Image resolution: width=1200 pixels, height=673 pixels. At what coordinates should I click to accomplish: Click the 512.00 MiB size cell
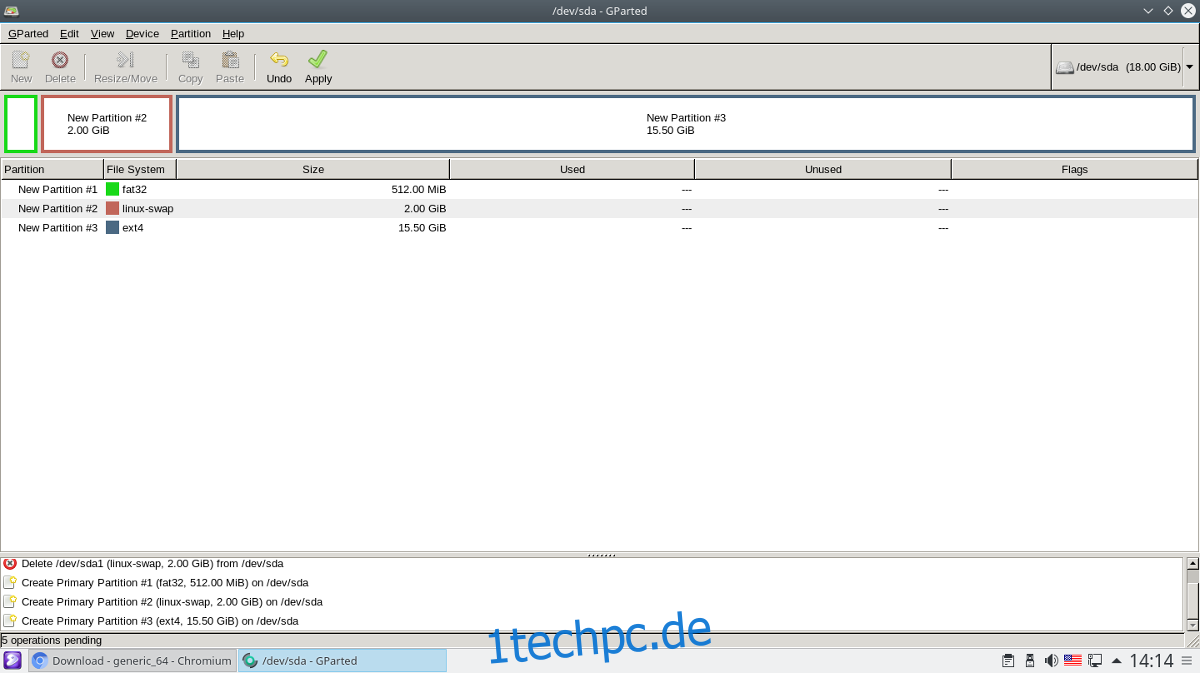point(419,189)
